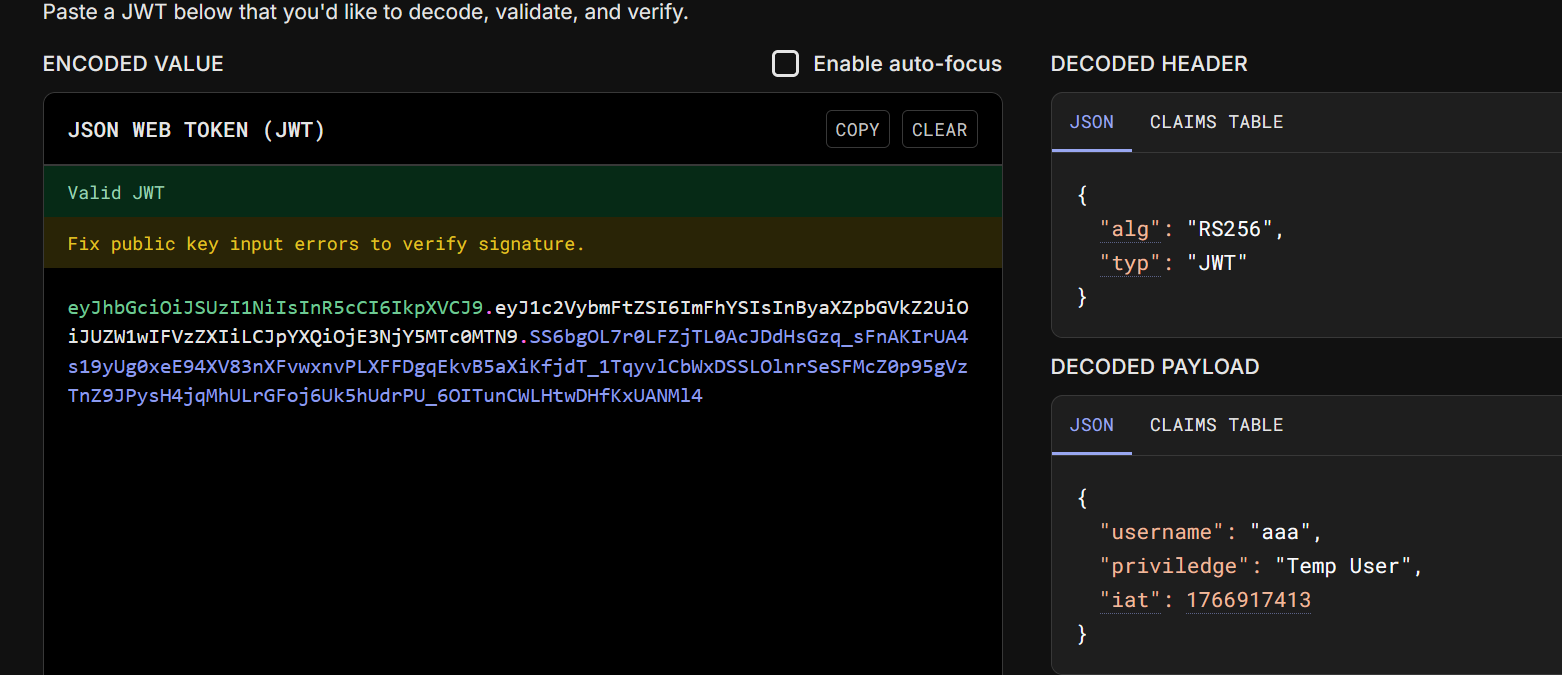Select JSON tab under Decoded Payload
The width and height of the screenshot is (1562, 675).
pos(1091,425)
